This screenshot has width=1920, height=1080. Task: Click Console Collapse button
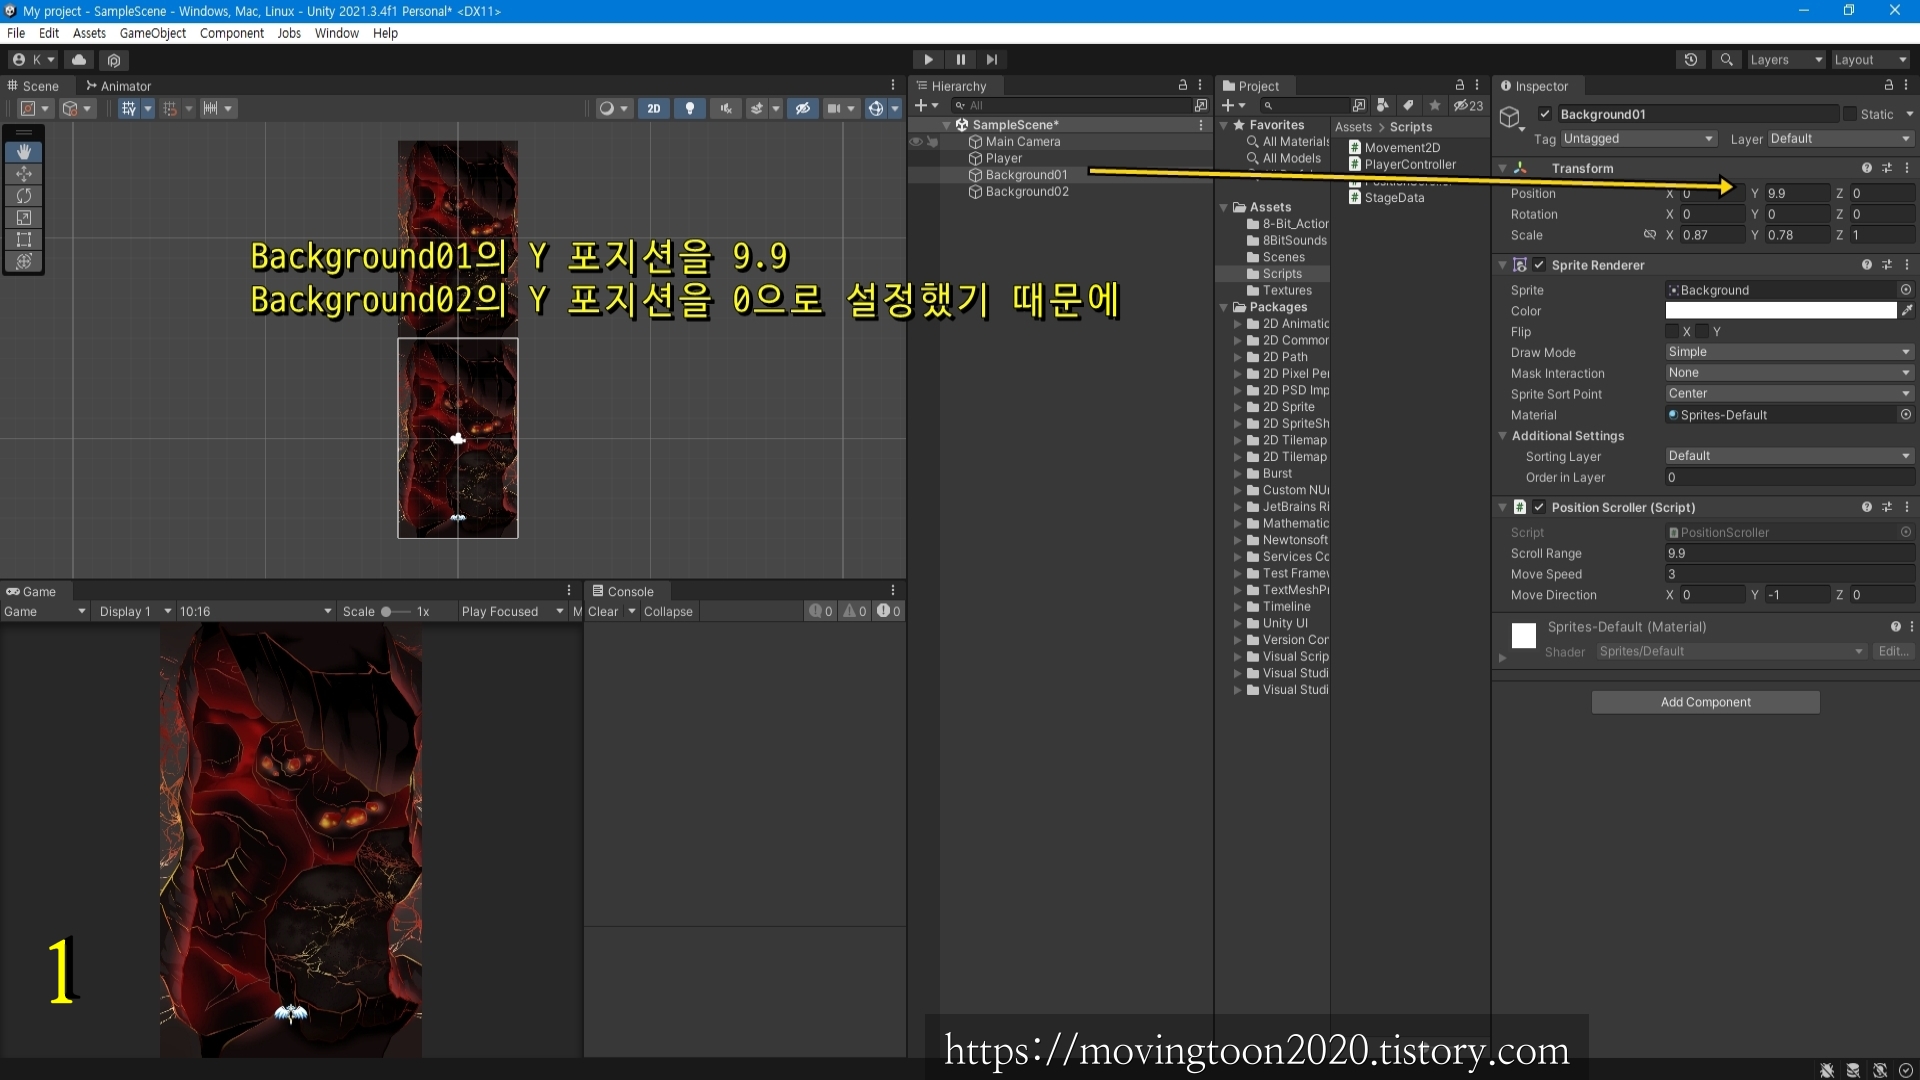coord(668,612)
